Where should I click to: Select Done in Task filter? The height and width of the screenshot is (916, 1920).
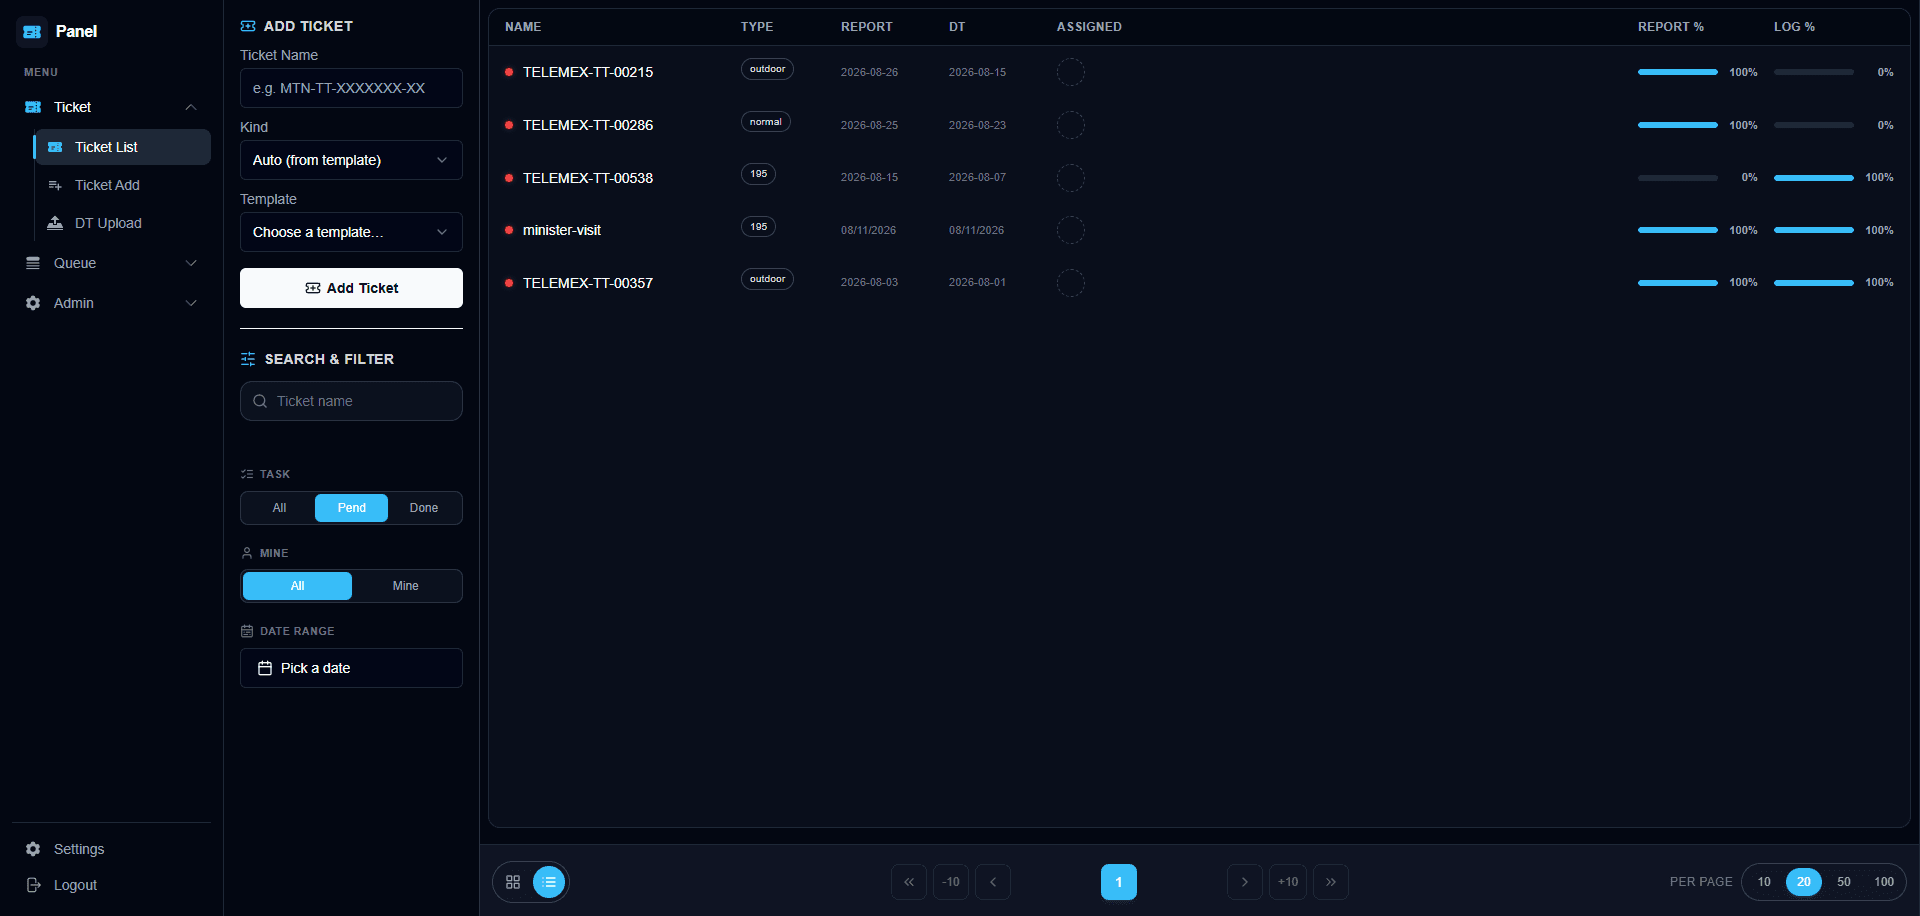pyautogui.click(x=424, y=508)
